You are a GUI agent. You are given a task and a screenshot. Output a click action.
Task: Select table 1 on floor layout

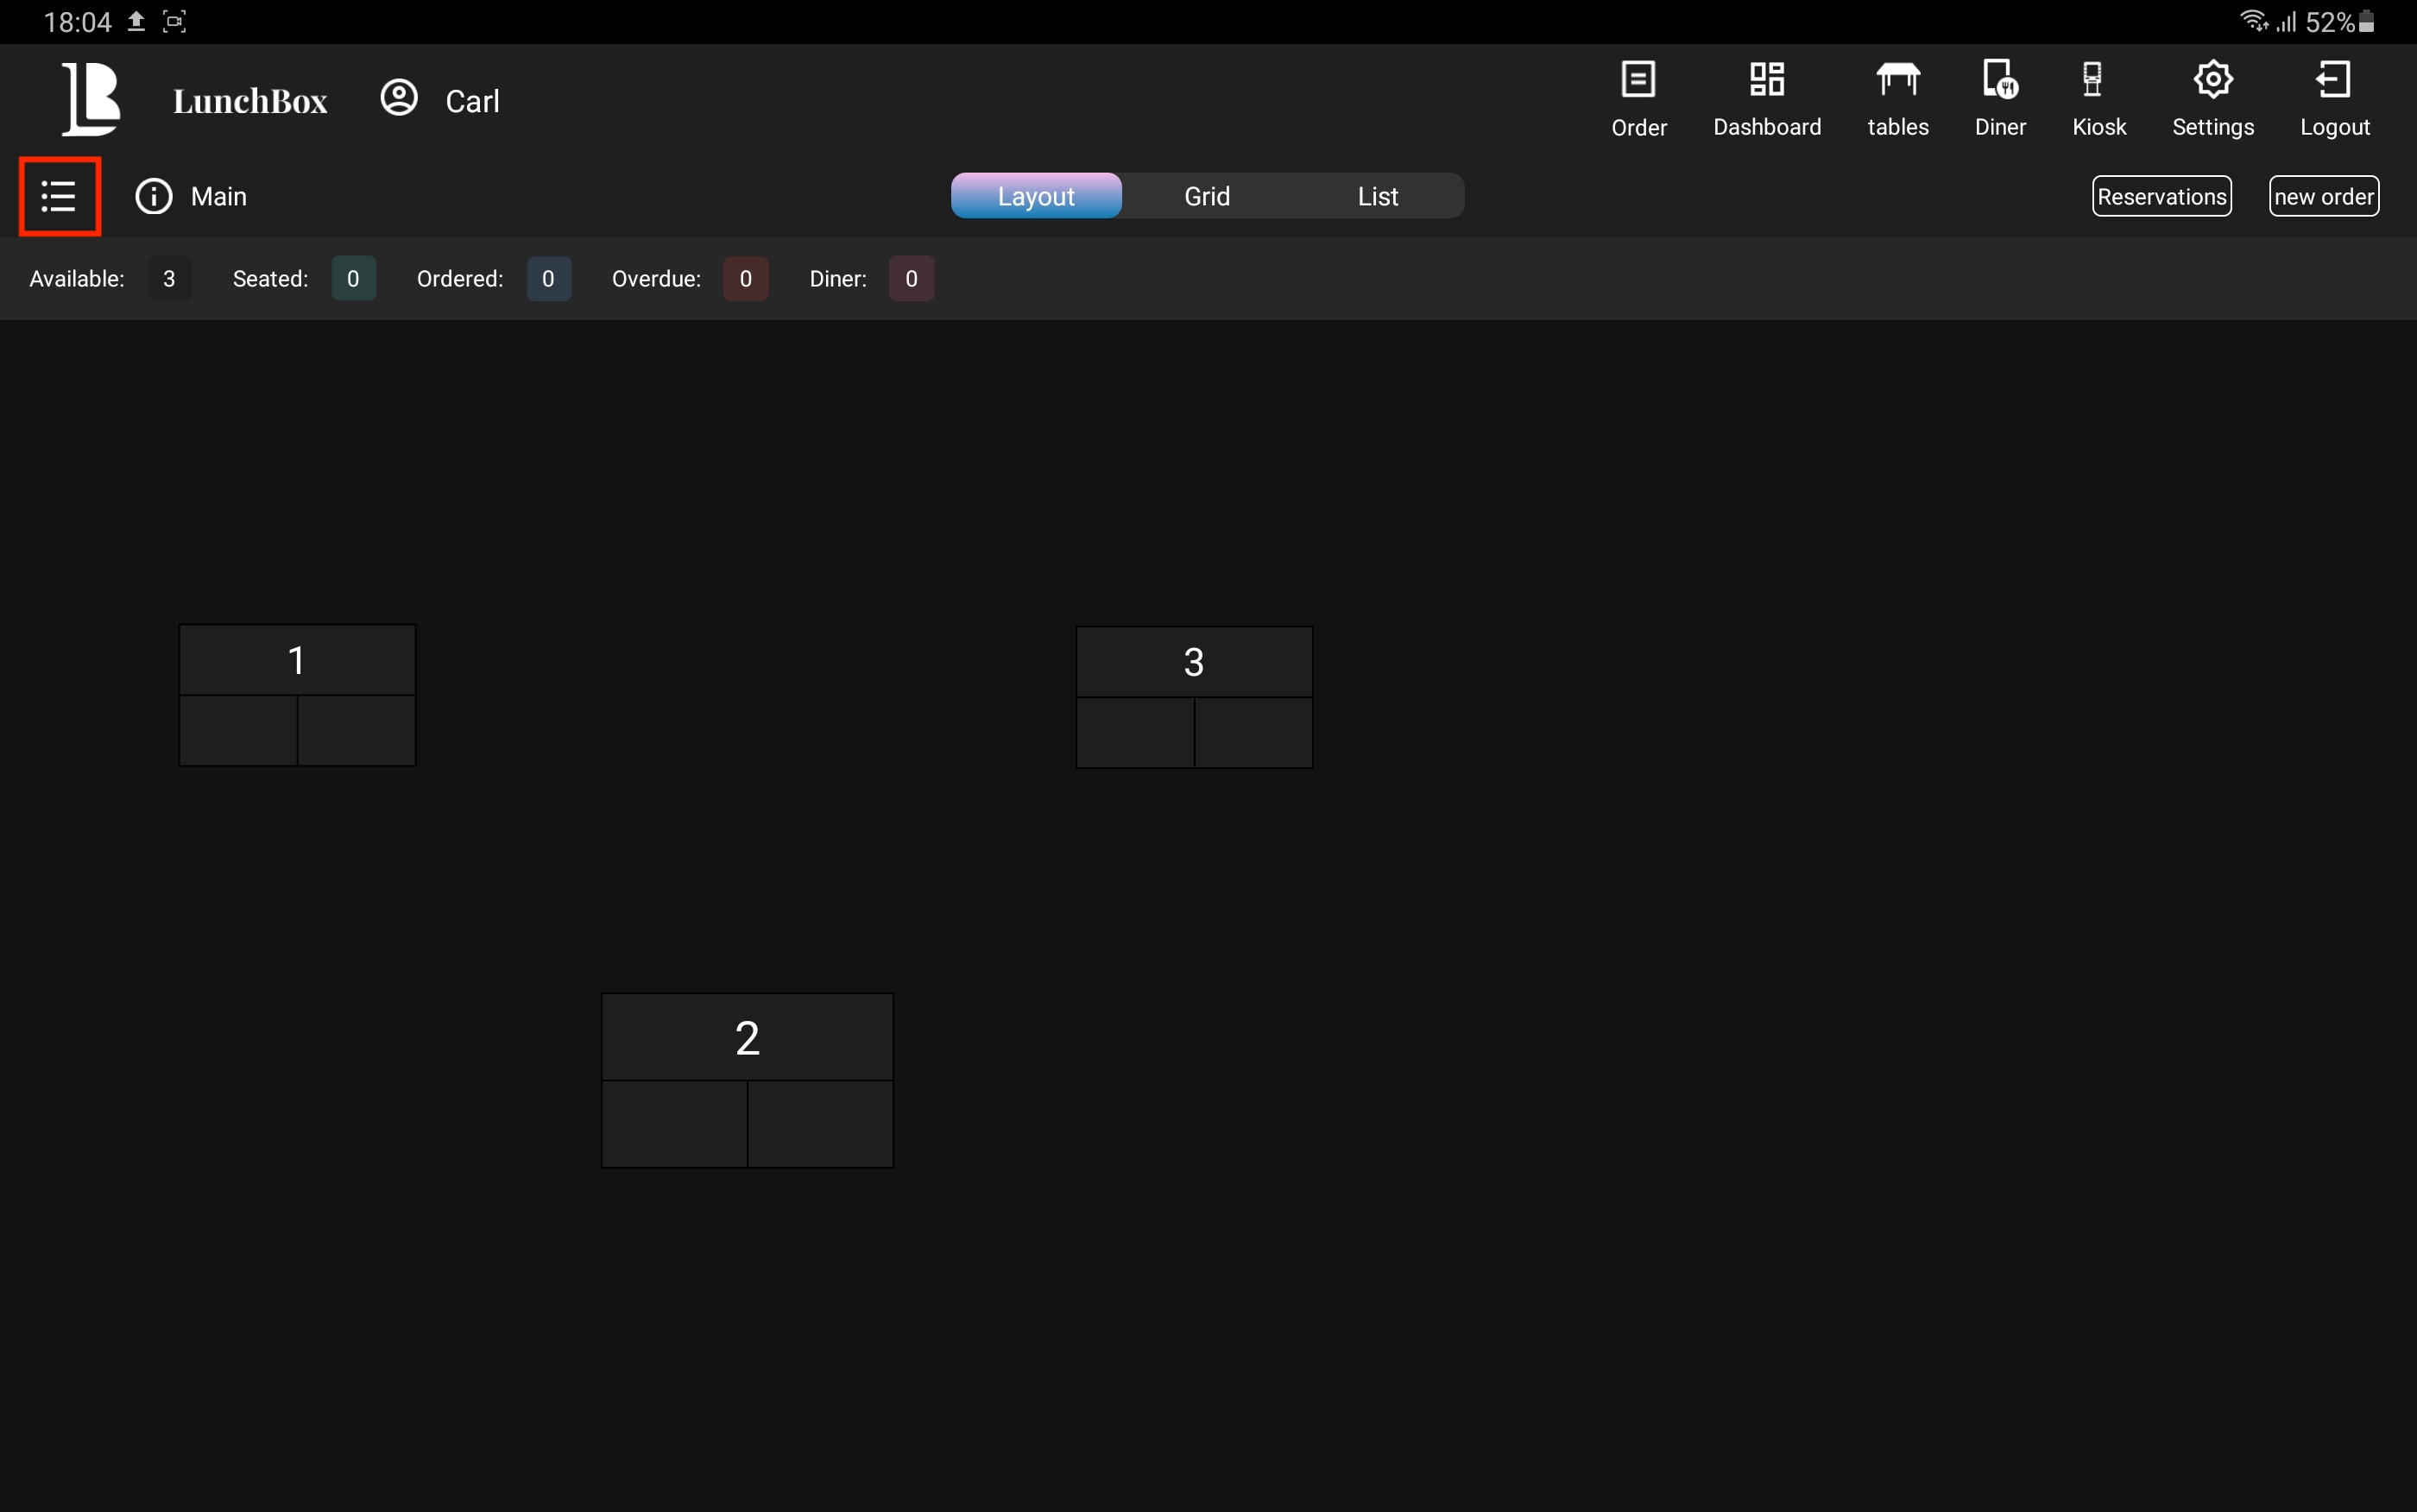click(x=297, y=696)
